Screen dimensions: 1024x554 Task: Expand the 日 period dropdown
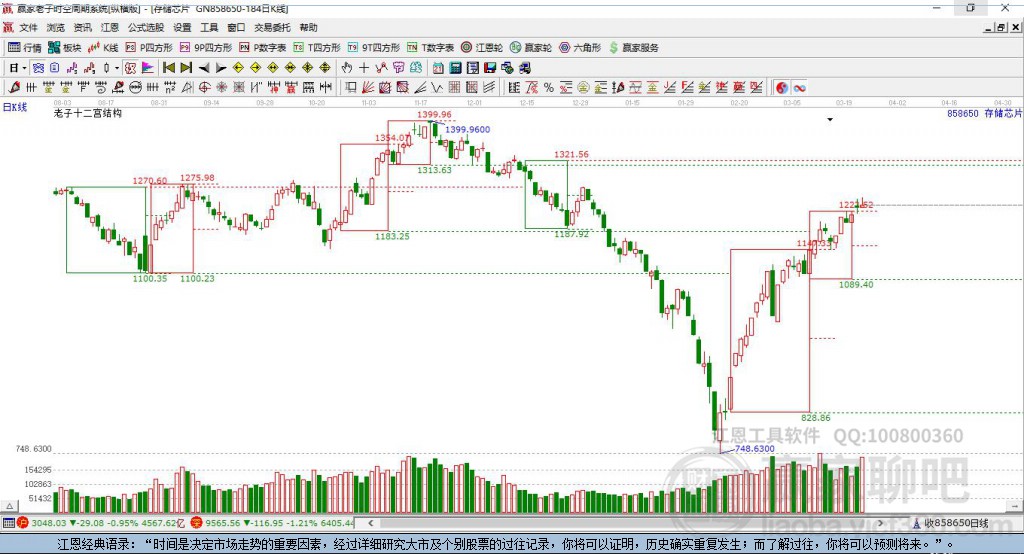pyautogui.click(x=24, y=68)
